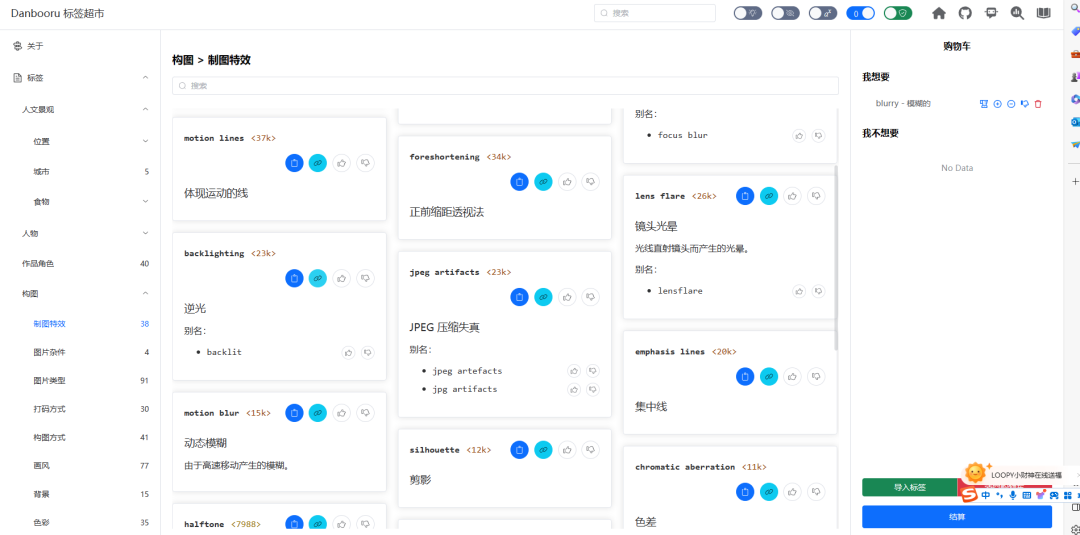This screenshot has height=535, width=1080.
Task: Collapse the 构图 section chevron
Action: (x=145, y=293)
